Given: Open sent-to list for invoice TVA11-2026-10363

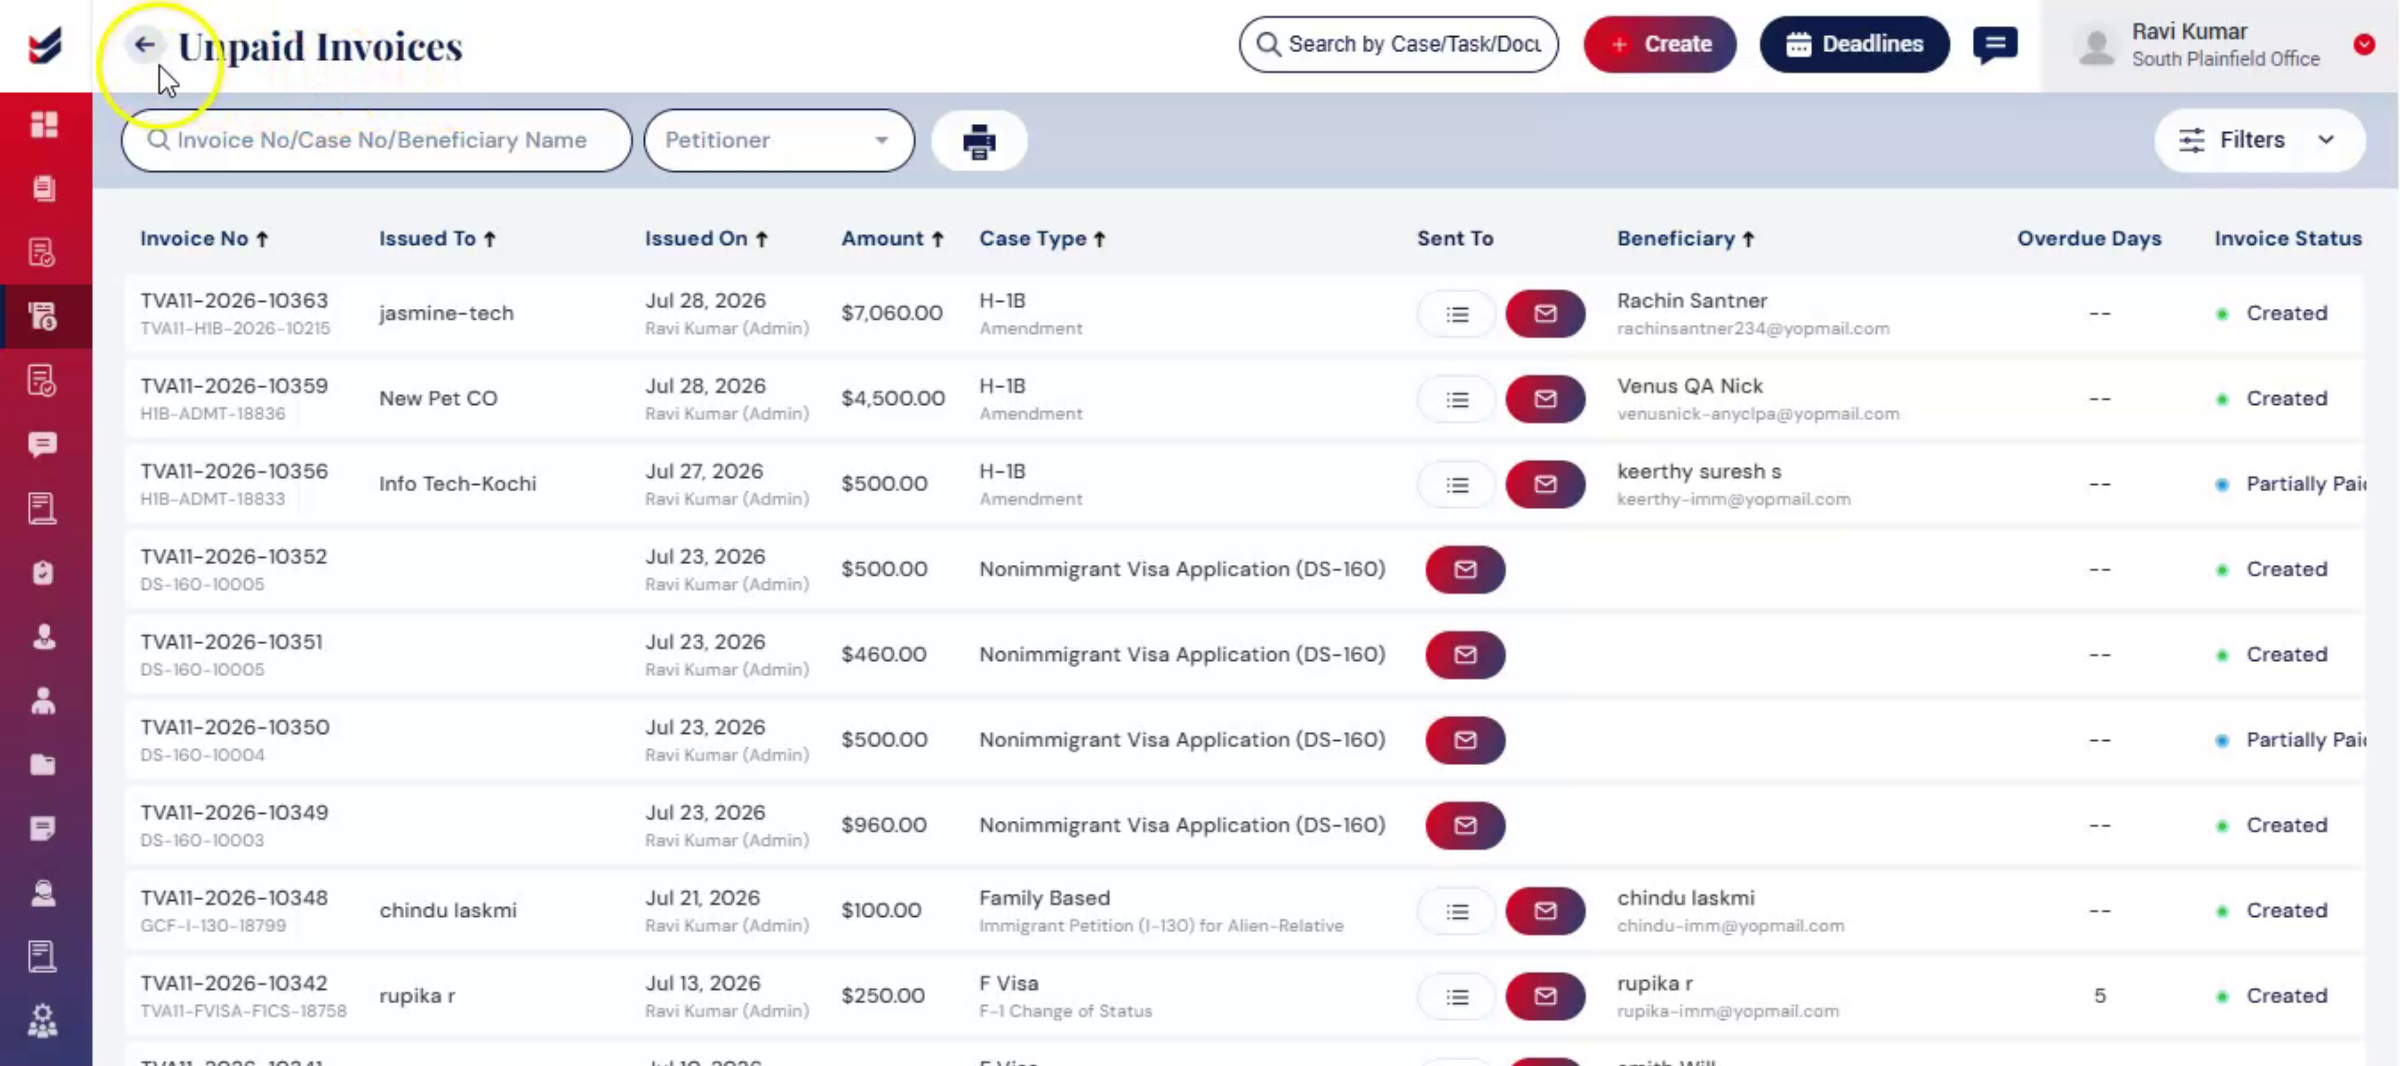Looking at the screenshot, I should pyautogui.click(x=1457, y=314).
